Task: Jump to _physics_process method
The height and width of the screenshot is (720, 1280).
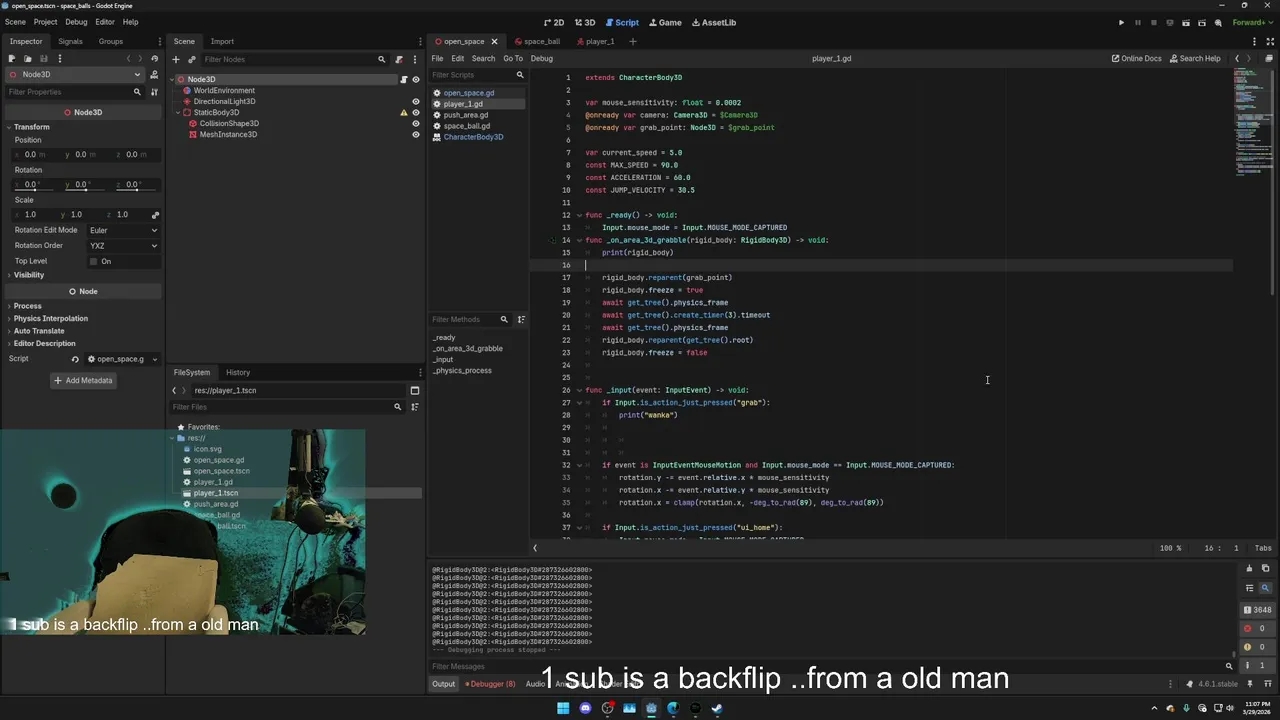Action: click(x=462, y=370)
